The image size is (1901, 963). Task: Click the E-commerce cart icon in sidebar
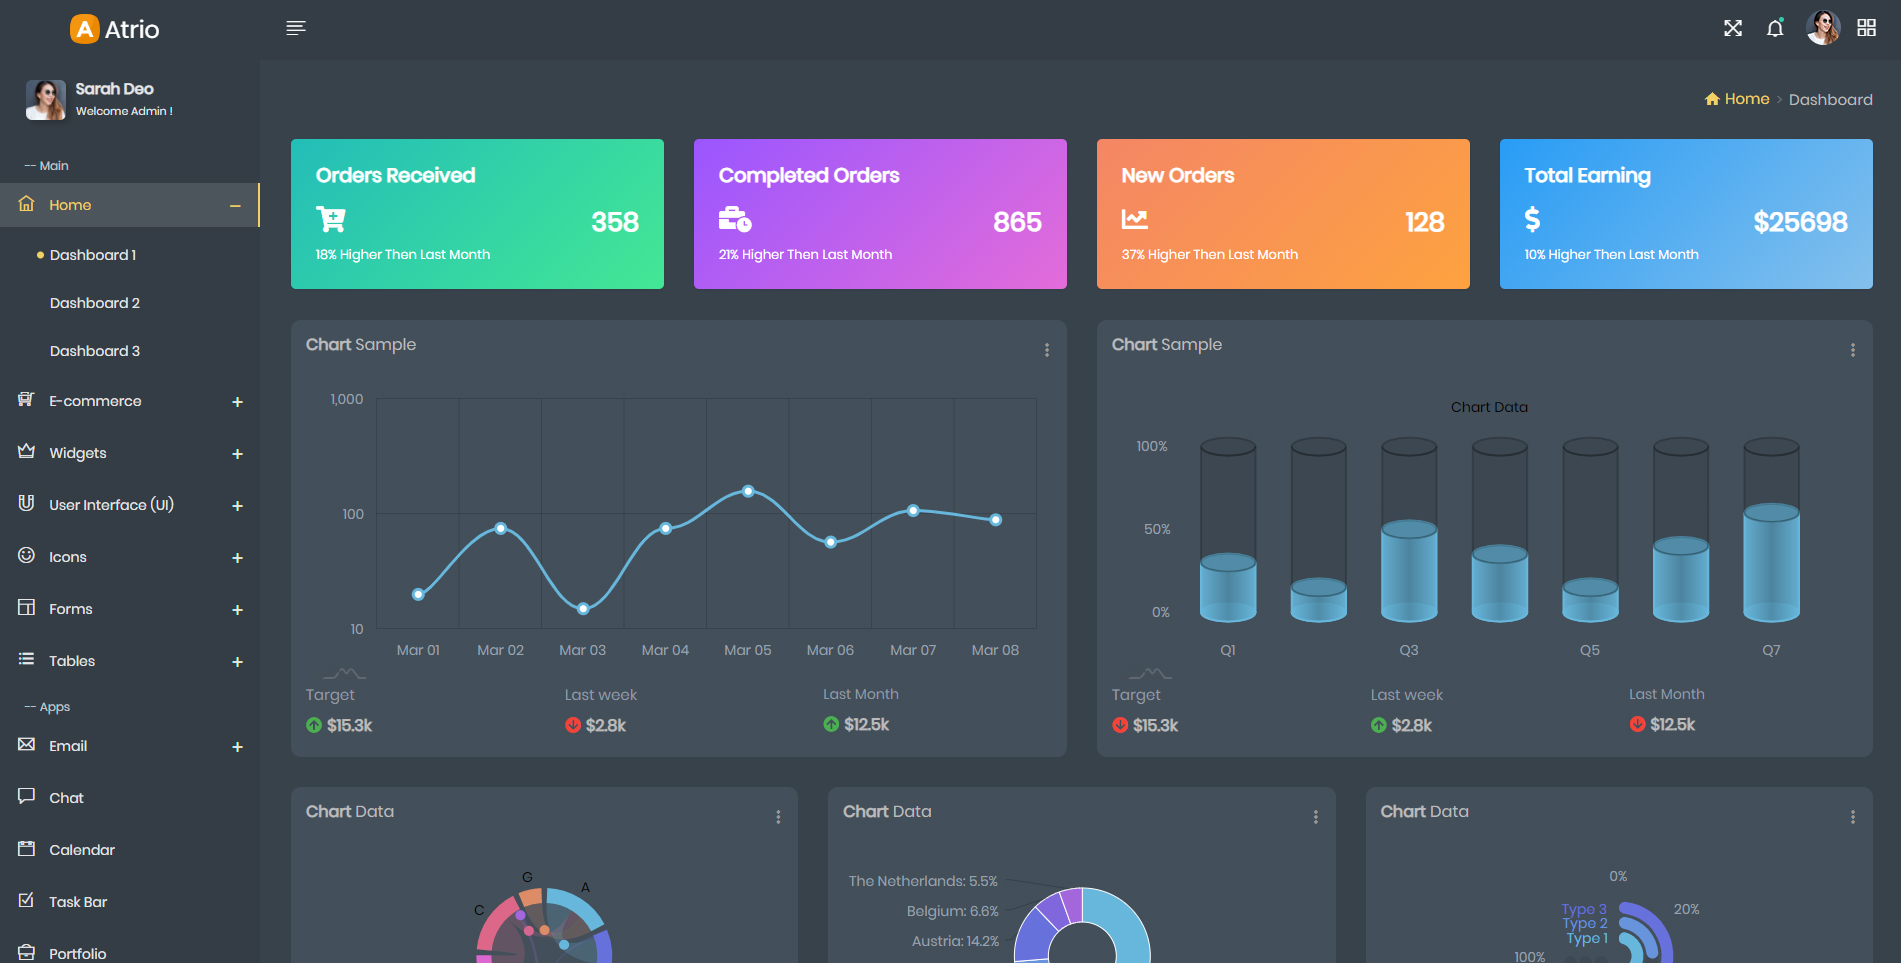[x=27, y=400]
